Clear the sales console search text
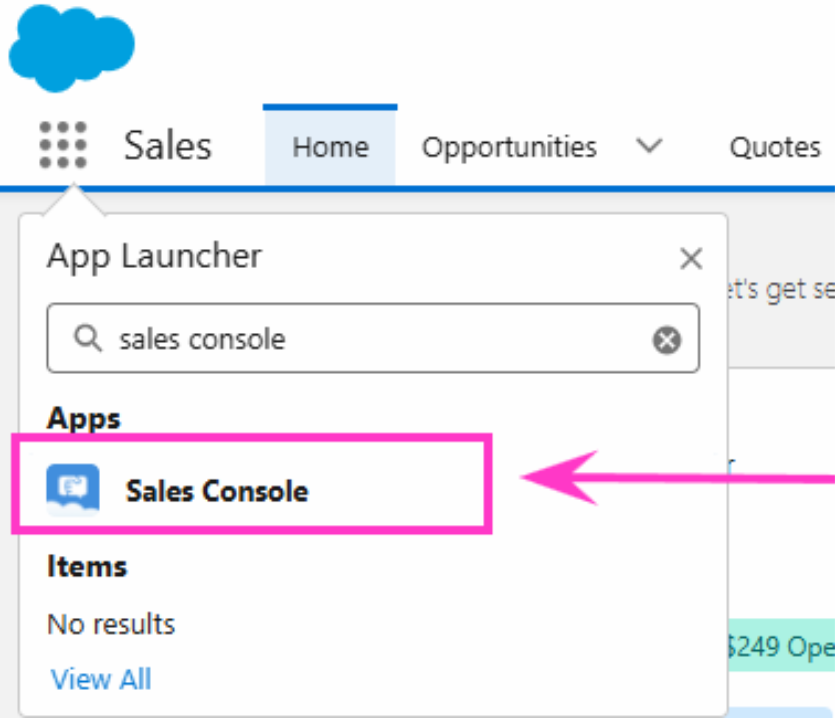The height and width of the screenshot is (718, 835). 667,340
